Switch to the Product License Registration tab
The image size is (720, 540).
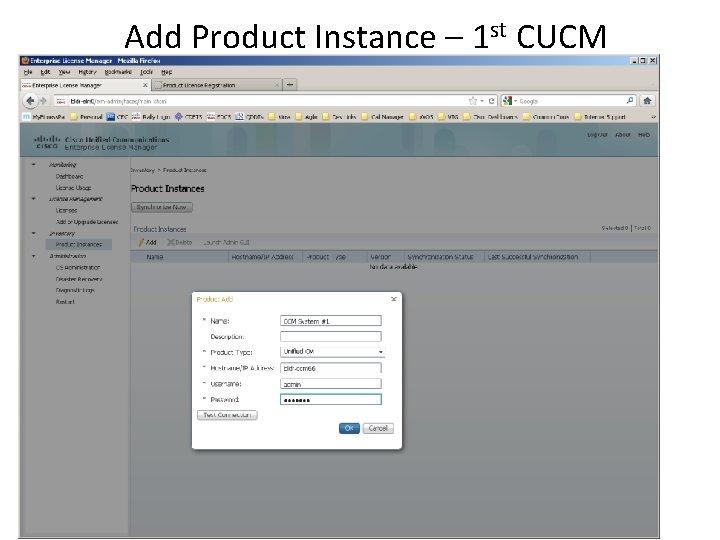click(x=216, y=85)
